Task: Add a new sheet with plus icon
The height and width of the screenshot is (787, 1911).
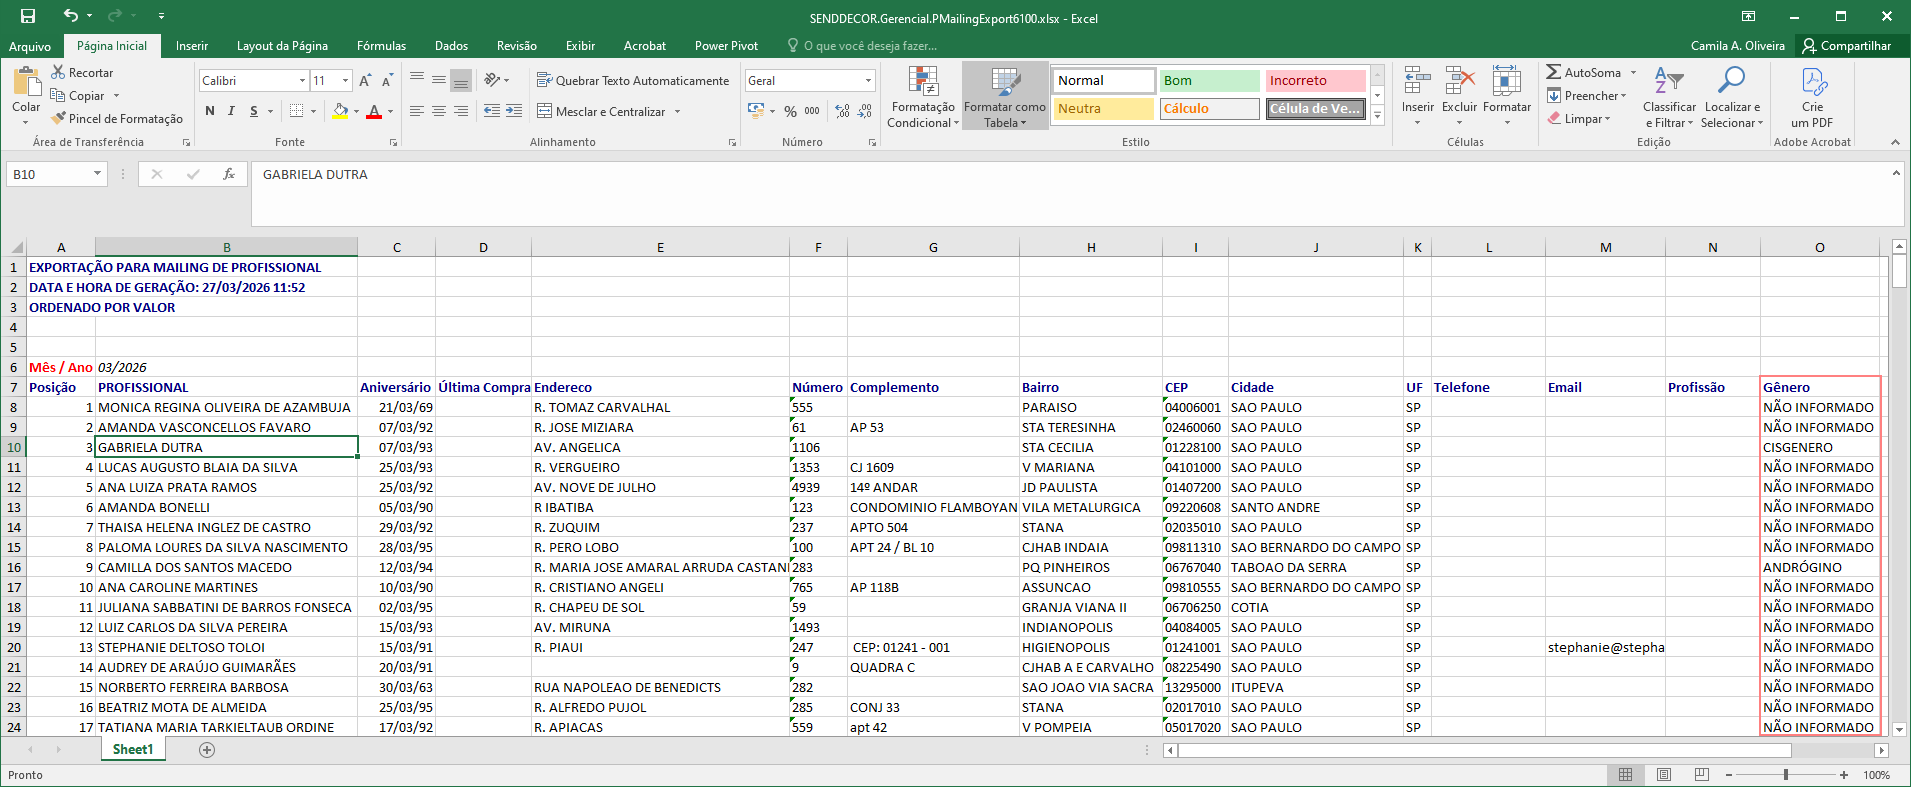Action: [207, 750]
